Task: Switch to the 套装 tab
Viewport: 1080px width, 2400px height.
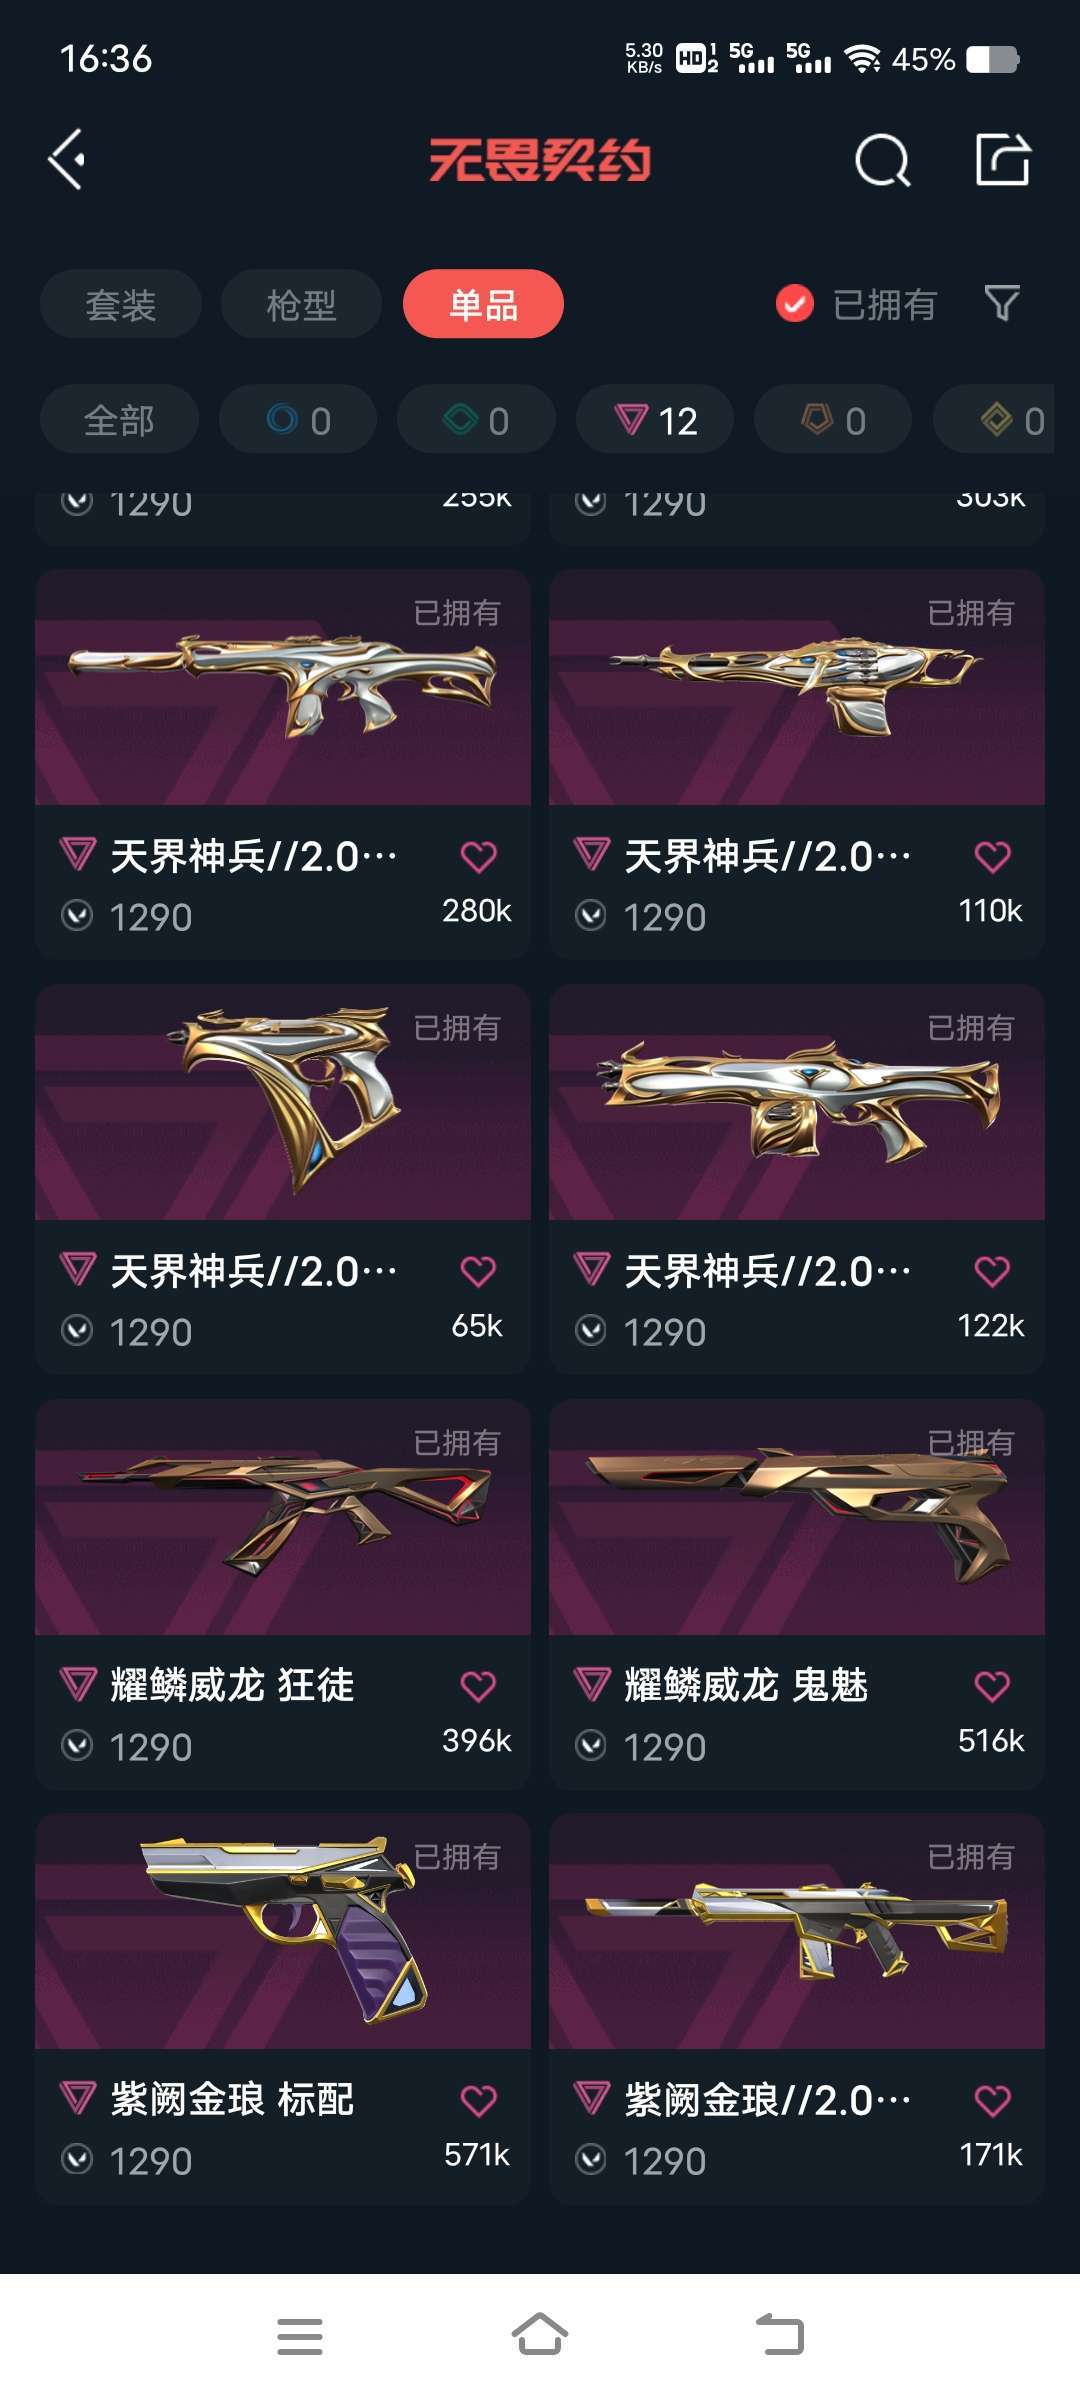Action: pyautogui.click(x=121, y=304)
